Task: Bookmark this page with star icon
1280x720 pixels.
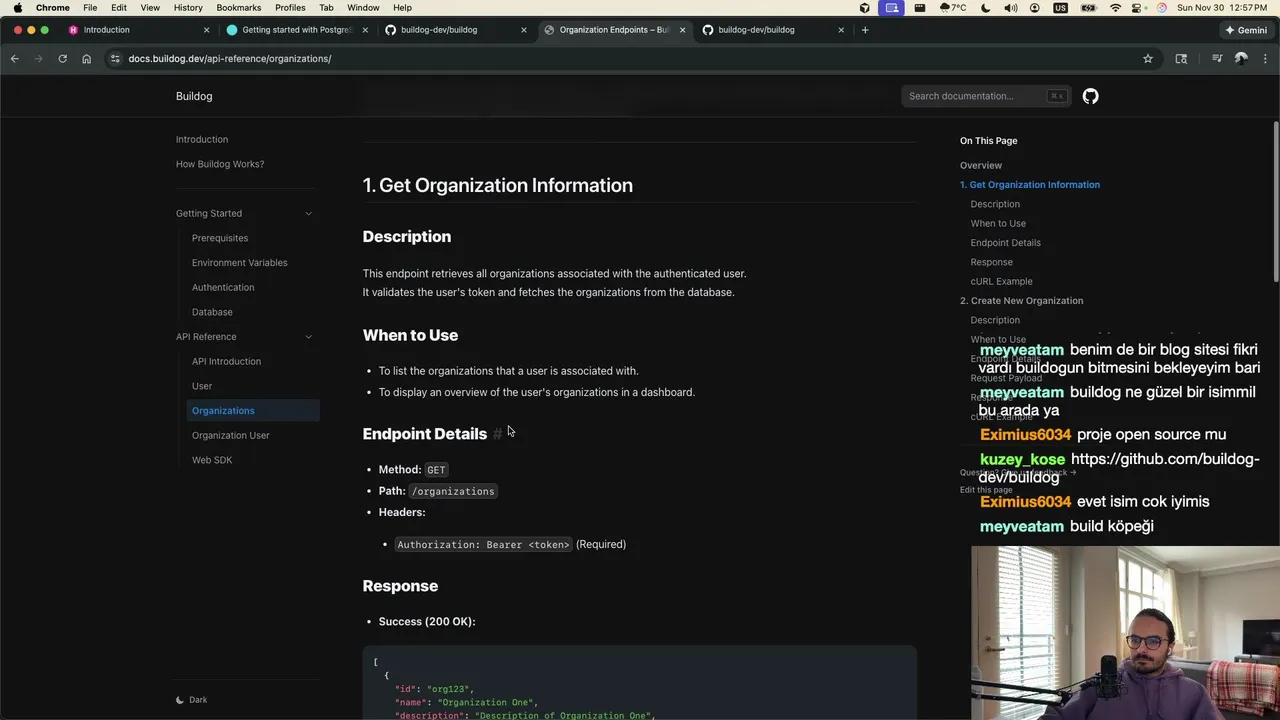Action: [x=1148, y=59]
